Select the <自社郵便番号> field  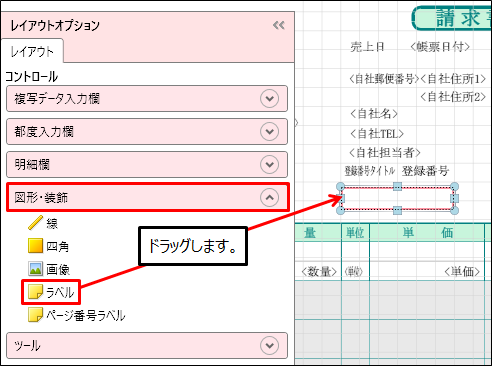pos(384,79)
